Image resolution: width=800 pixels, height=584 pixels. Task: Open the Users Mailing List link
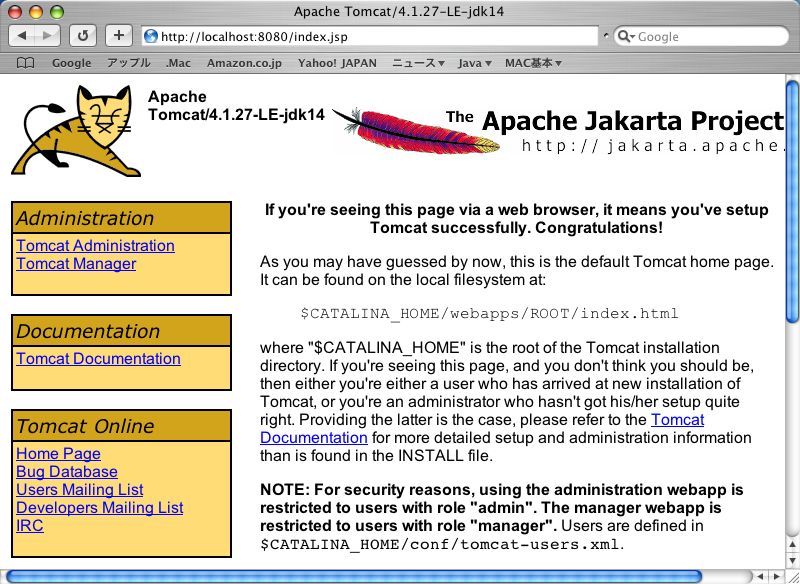click(80, 490)
